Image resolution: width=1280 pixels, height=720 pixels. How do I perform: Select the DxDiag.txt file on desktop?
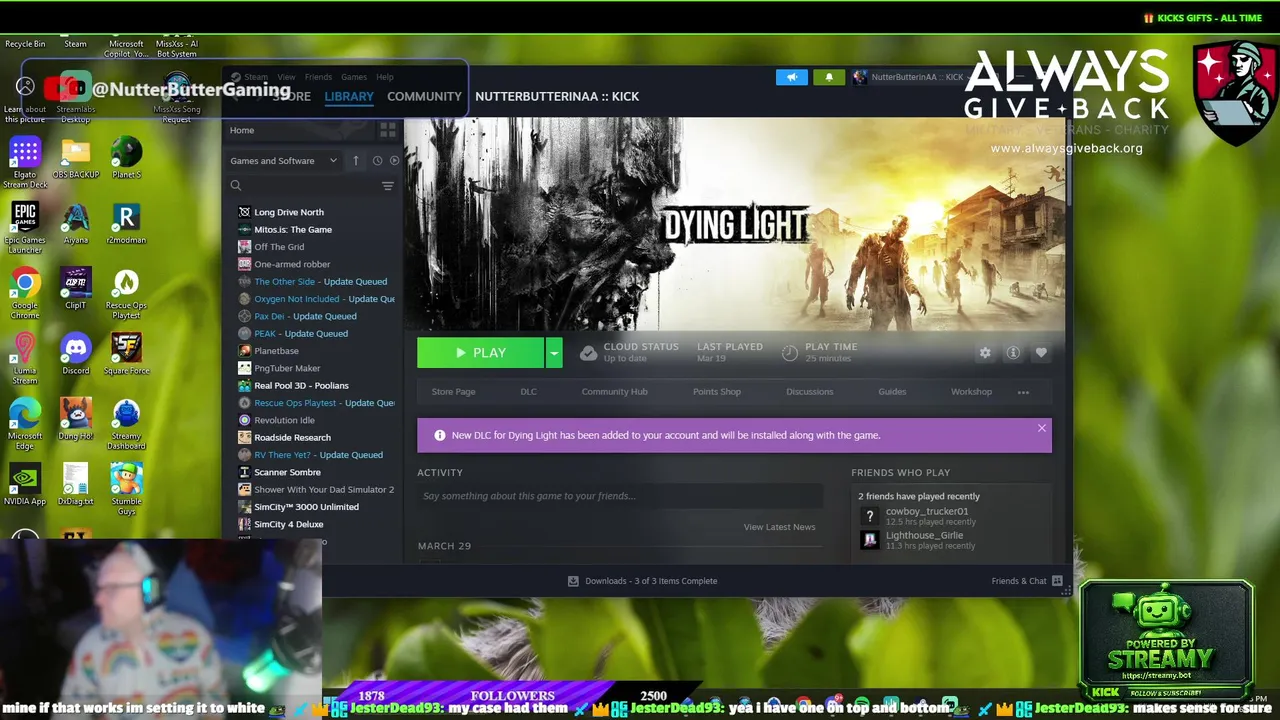(x=76, y=484)
